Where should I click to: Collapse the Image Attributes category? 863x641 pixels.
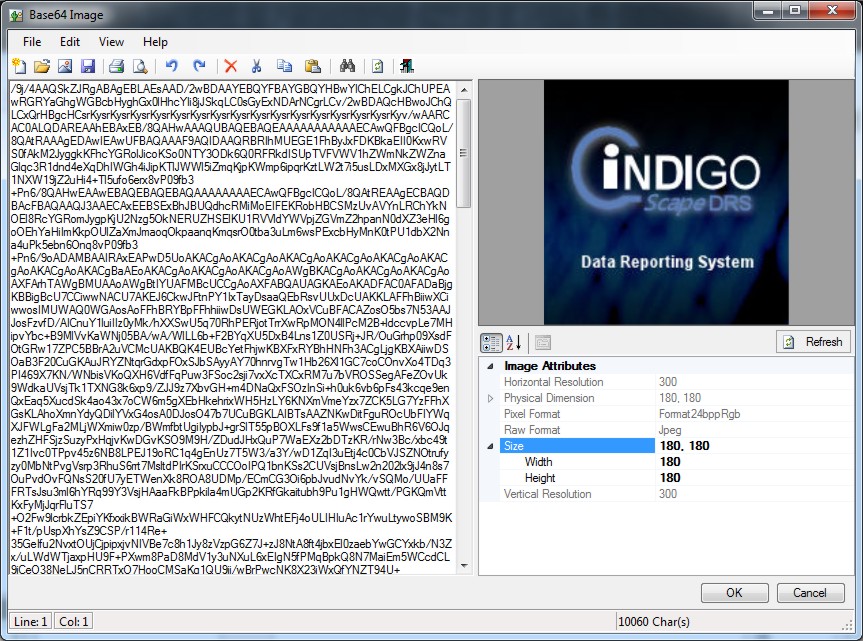490,366
